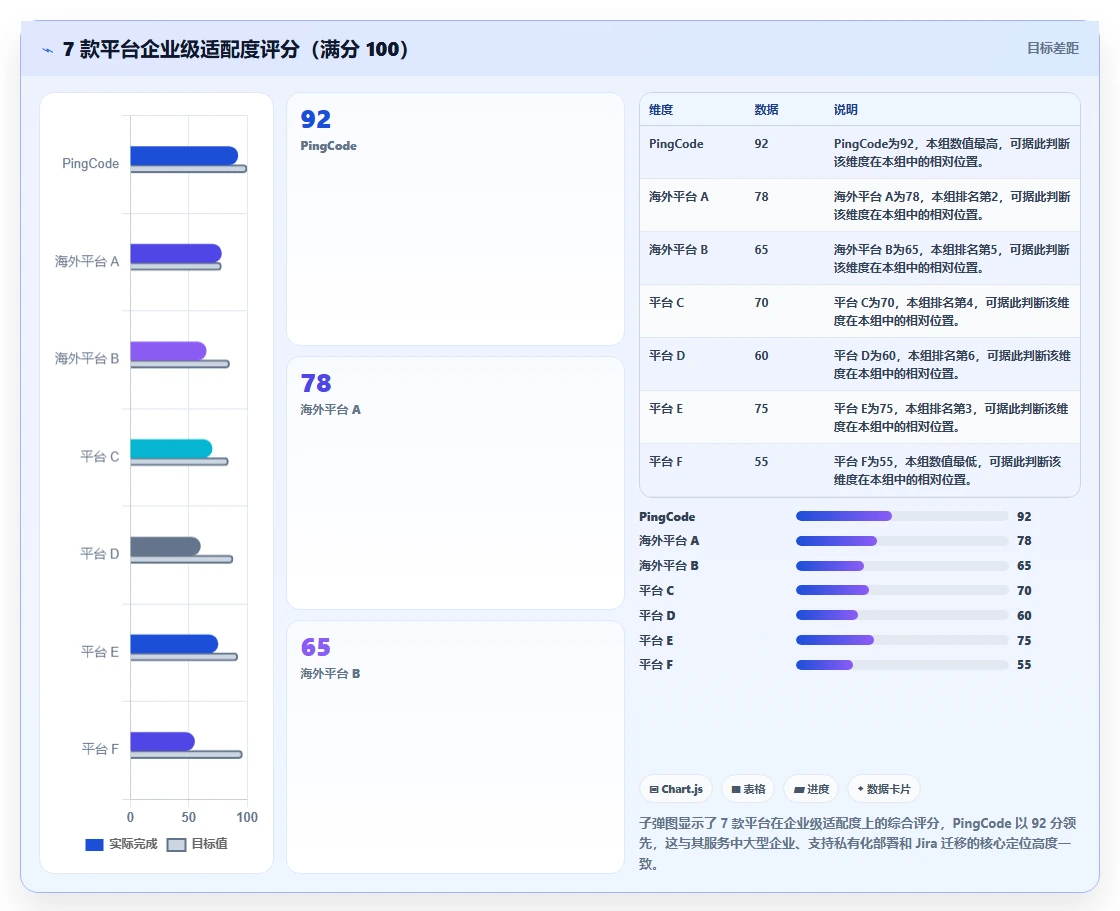Click the 平台 D gray chart bar
Screen dimensions: 1120x911
[x=166, y=546]
